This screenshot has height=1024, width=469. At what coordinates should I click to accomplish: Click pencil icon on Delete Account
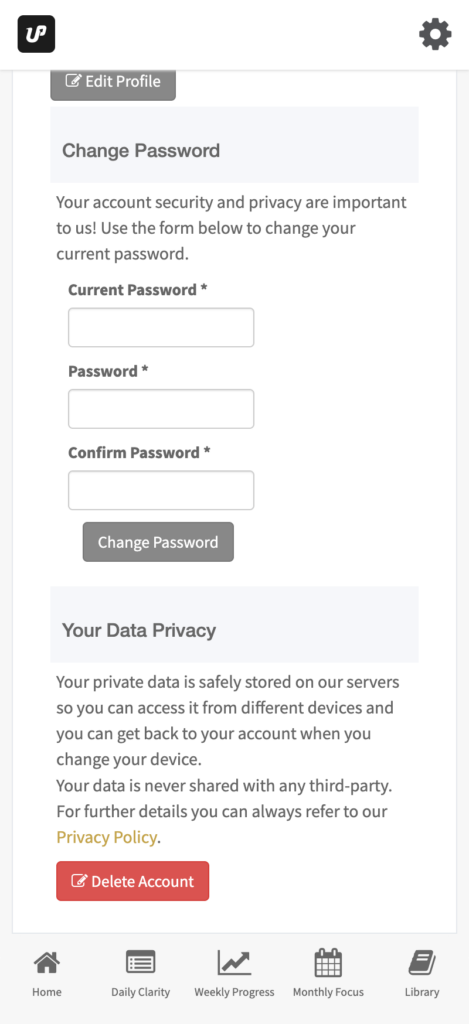[79, 882]
